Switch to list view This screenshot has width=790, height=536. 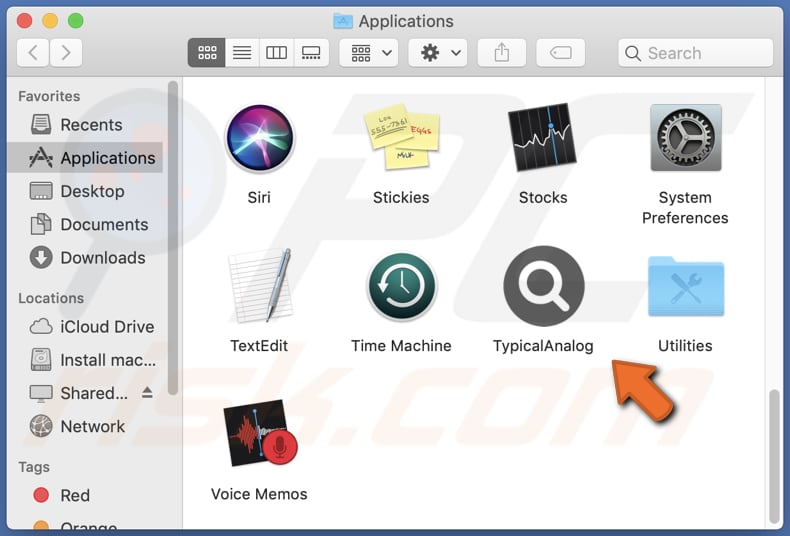pos(242,52)
